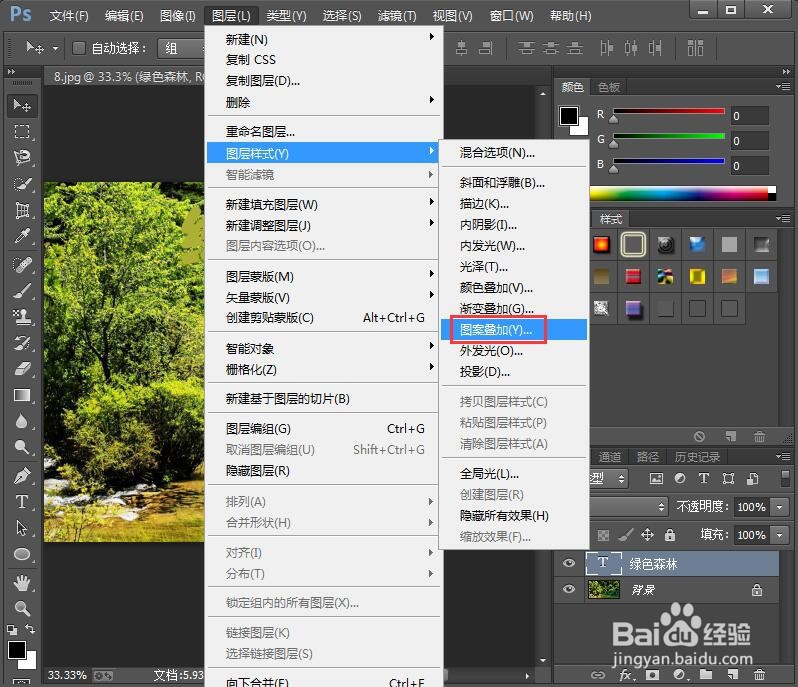
Task: Open the blend mode dropdown
Action: tap(629, 506)
